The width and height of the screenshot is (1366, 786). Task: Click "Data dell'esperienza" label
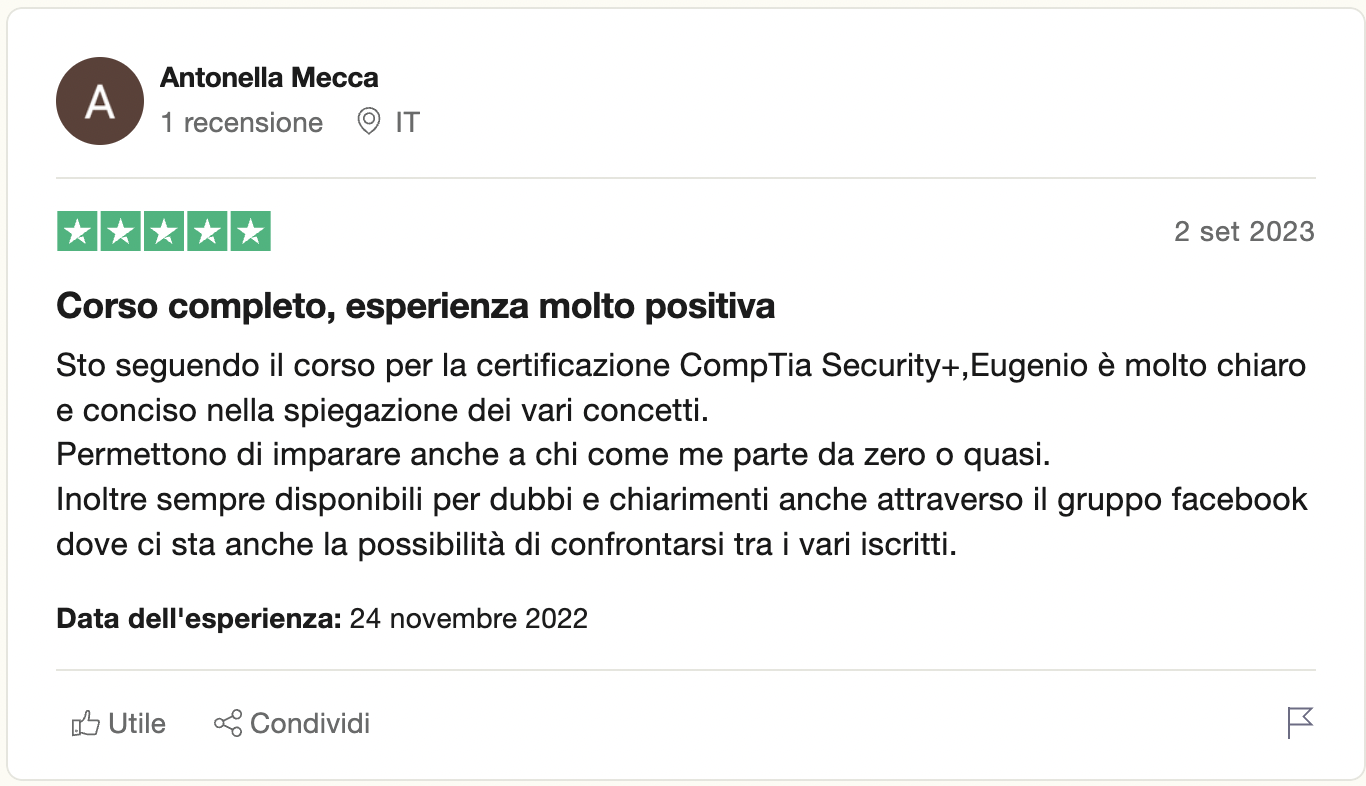click(x=199, y=618)
